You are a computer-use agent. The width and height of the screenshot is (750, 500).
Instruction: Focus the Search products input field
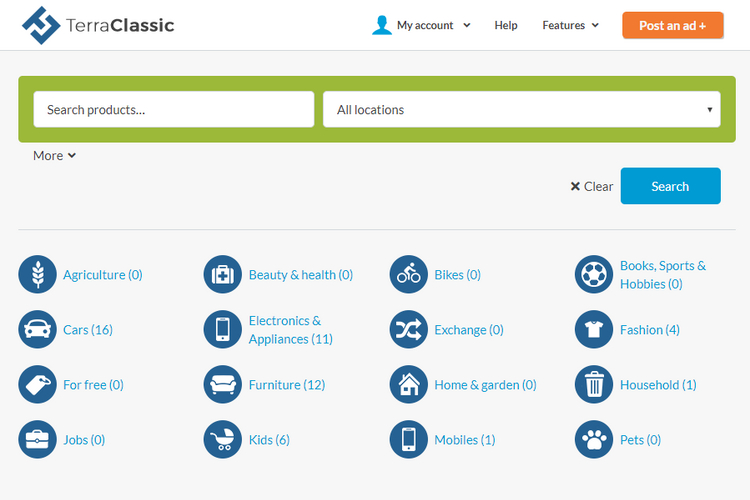pos(174,110)
